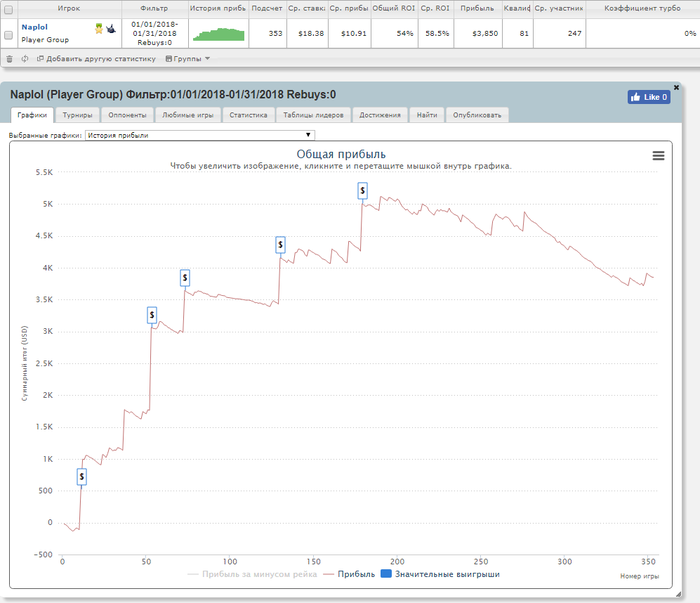Click the 58.5% average ROI cell
This screenshot has height=603, width=700.
437,33
